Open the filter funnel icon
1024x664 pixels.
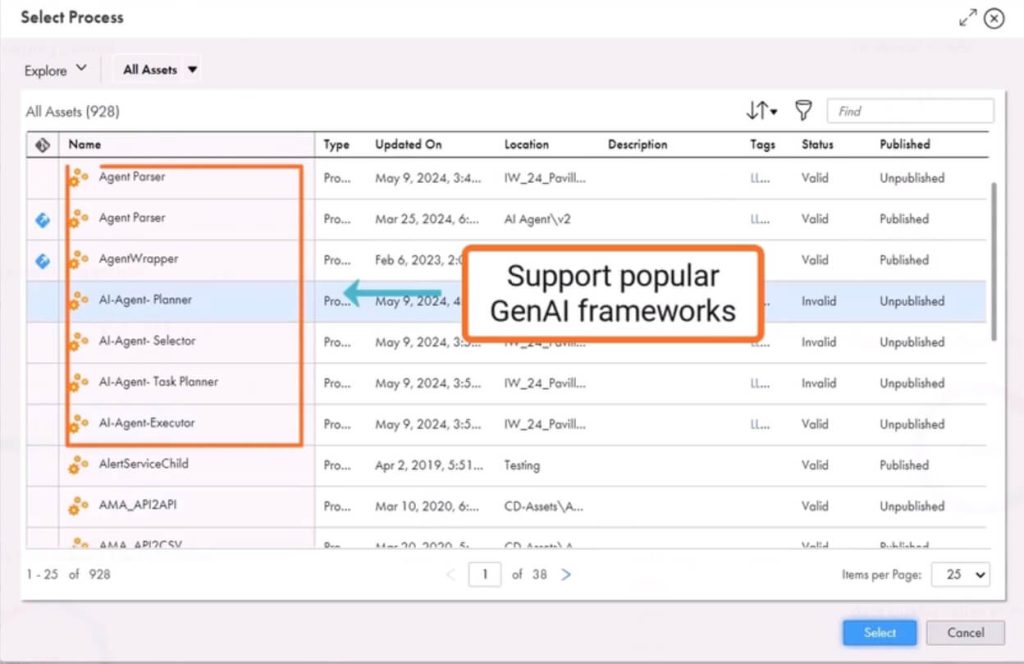(x=802, y=111)
